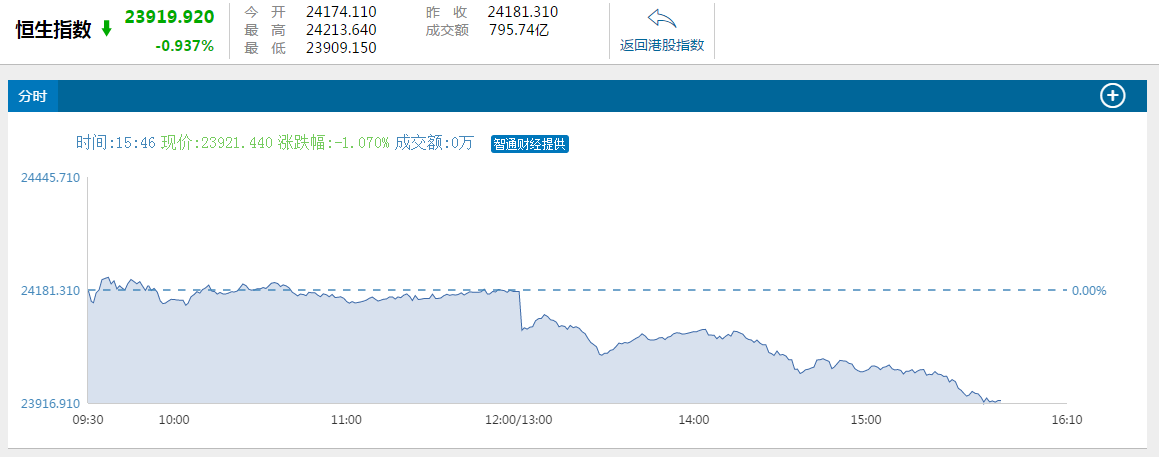The width and height of the screenshot is (1159, 457).
Task: Select the 分时 tab
Action: pyautogui.click(x=33, y=96)
